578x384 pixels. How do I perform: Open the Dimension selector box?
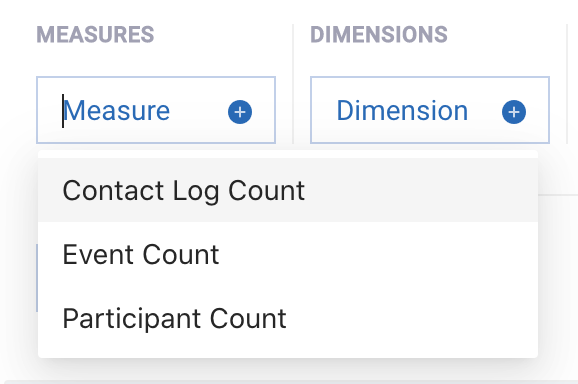[430, 110]
